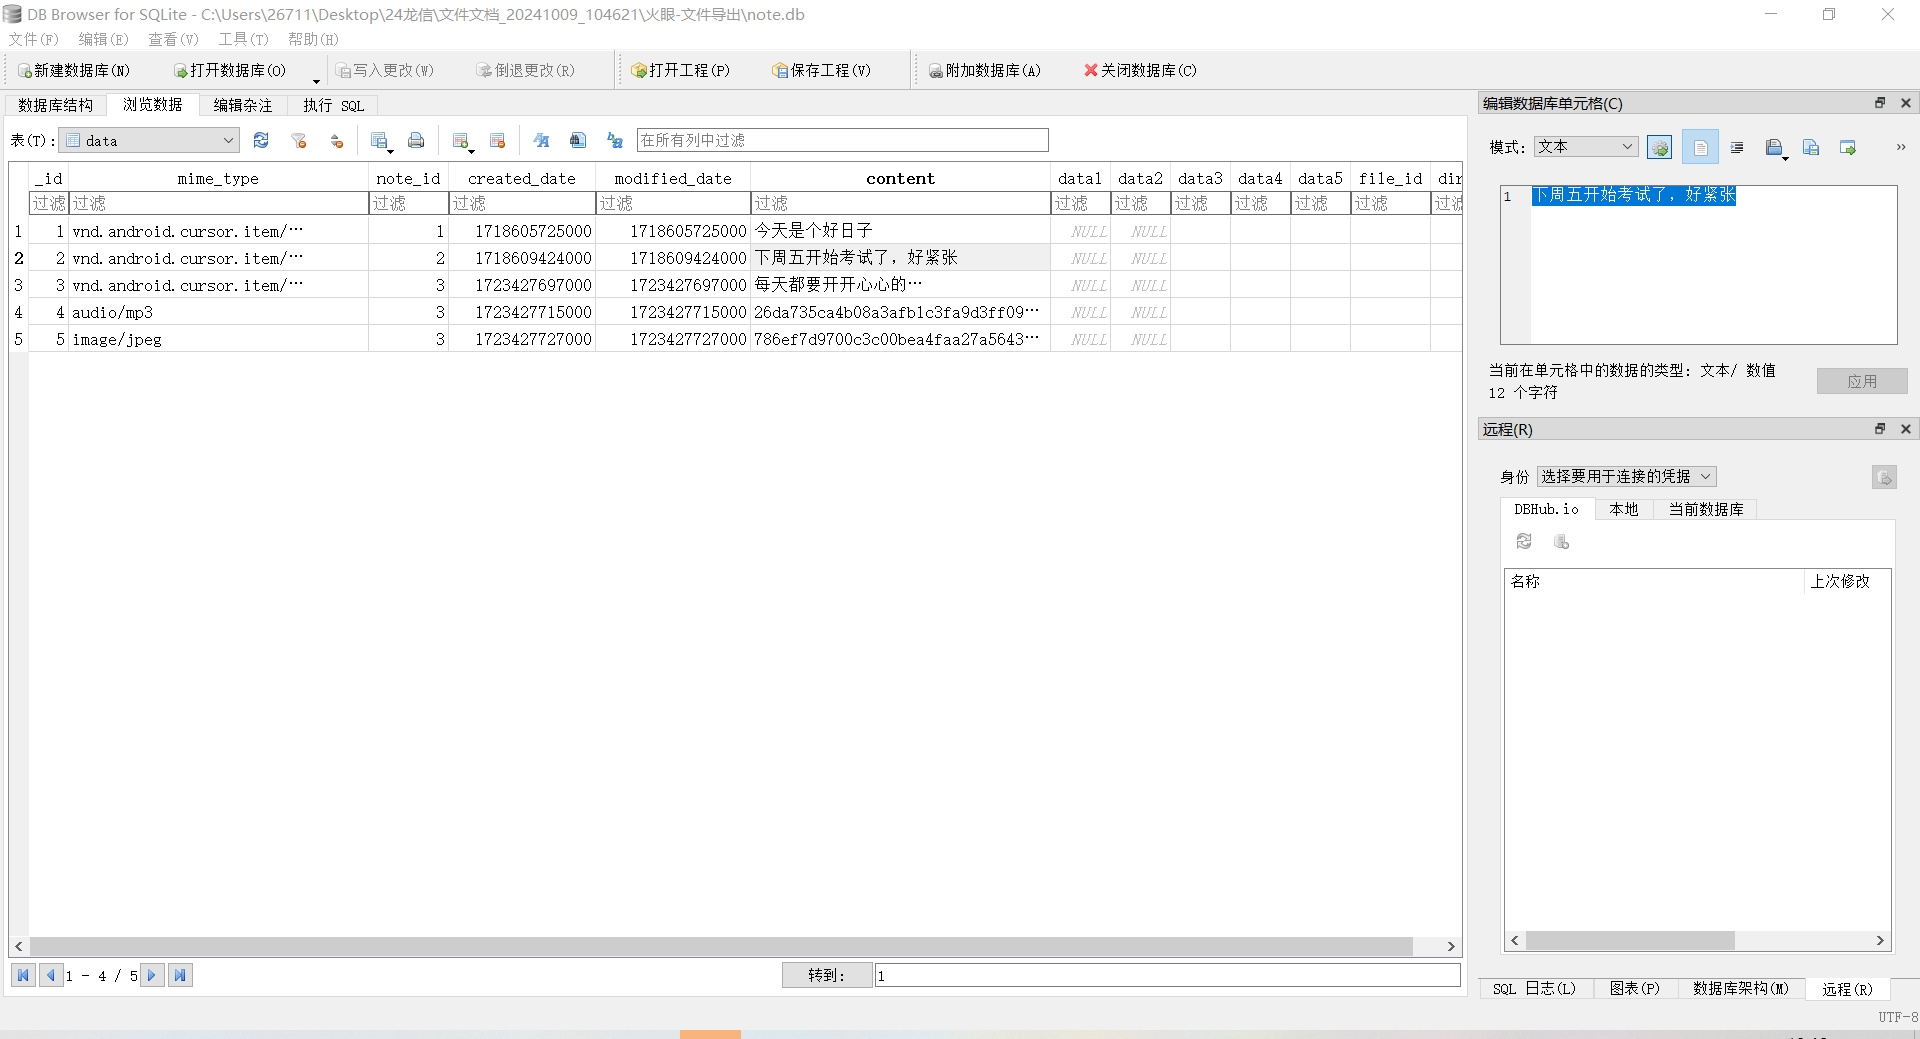This screenshot has height=1039, width=1920.
Task: Toggle word wrap in cell editor
Action: (x=1700, y=147)
